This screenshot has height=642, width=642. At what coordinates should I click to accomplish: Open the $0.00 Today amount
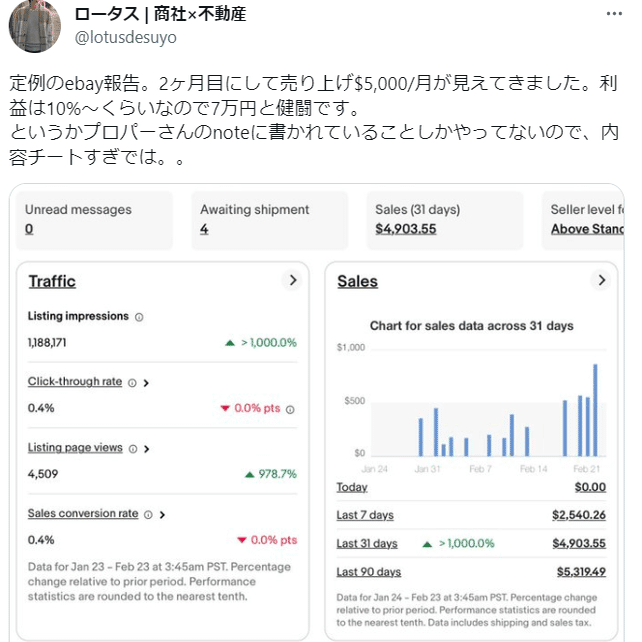590,487
